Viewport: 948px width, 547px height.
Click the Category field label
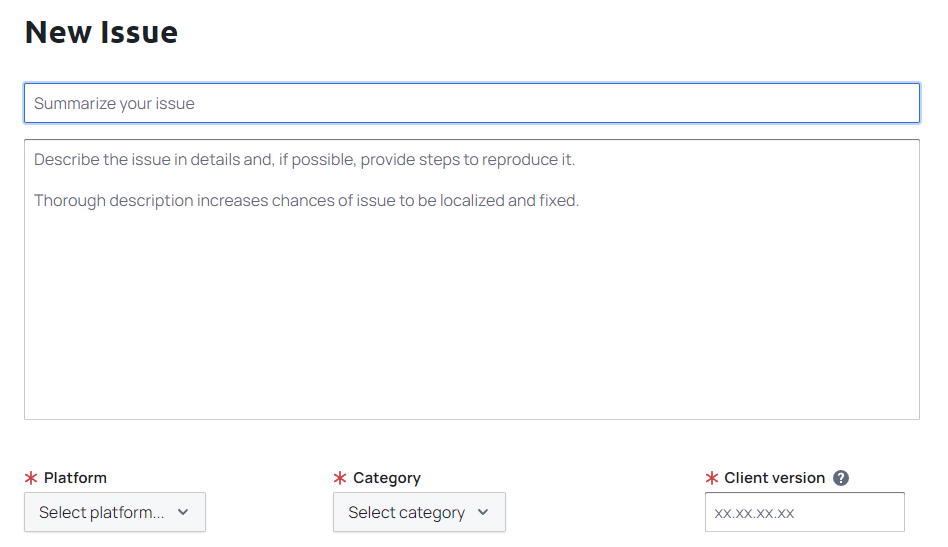[x=386, y=478]
